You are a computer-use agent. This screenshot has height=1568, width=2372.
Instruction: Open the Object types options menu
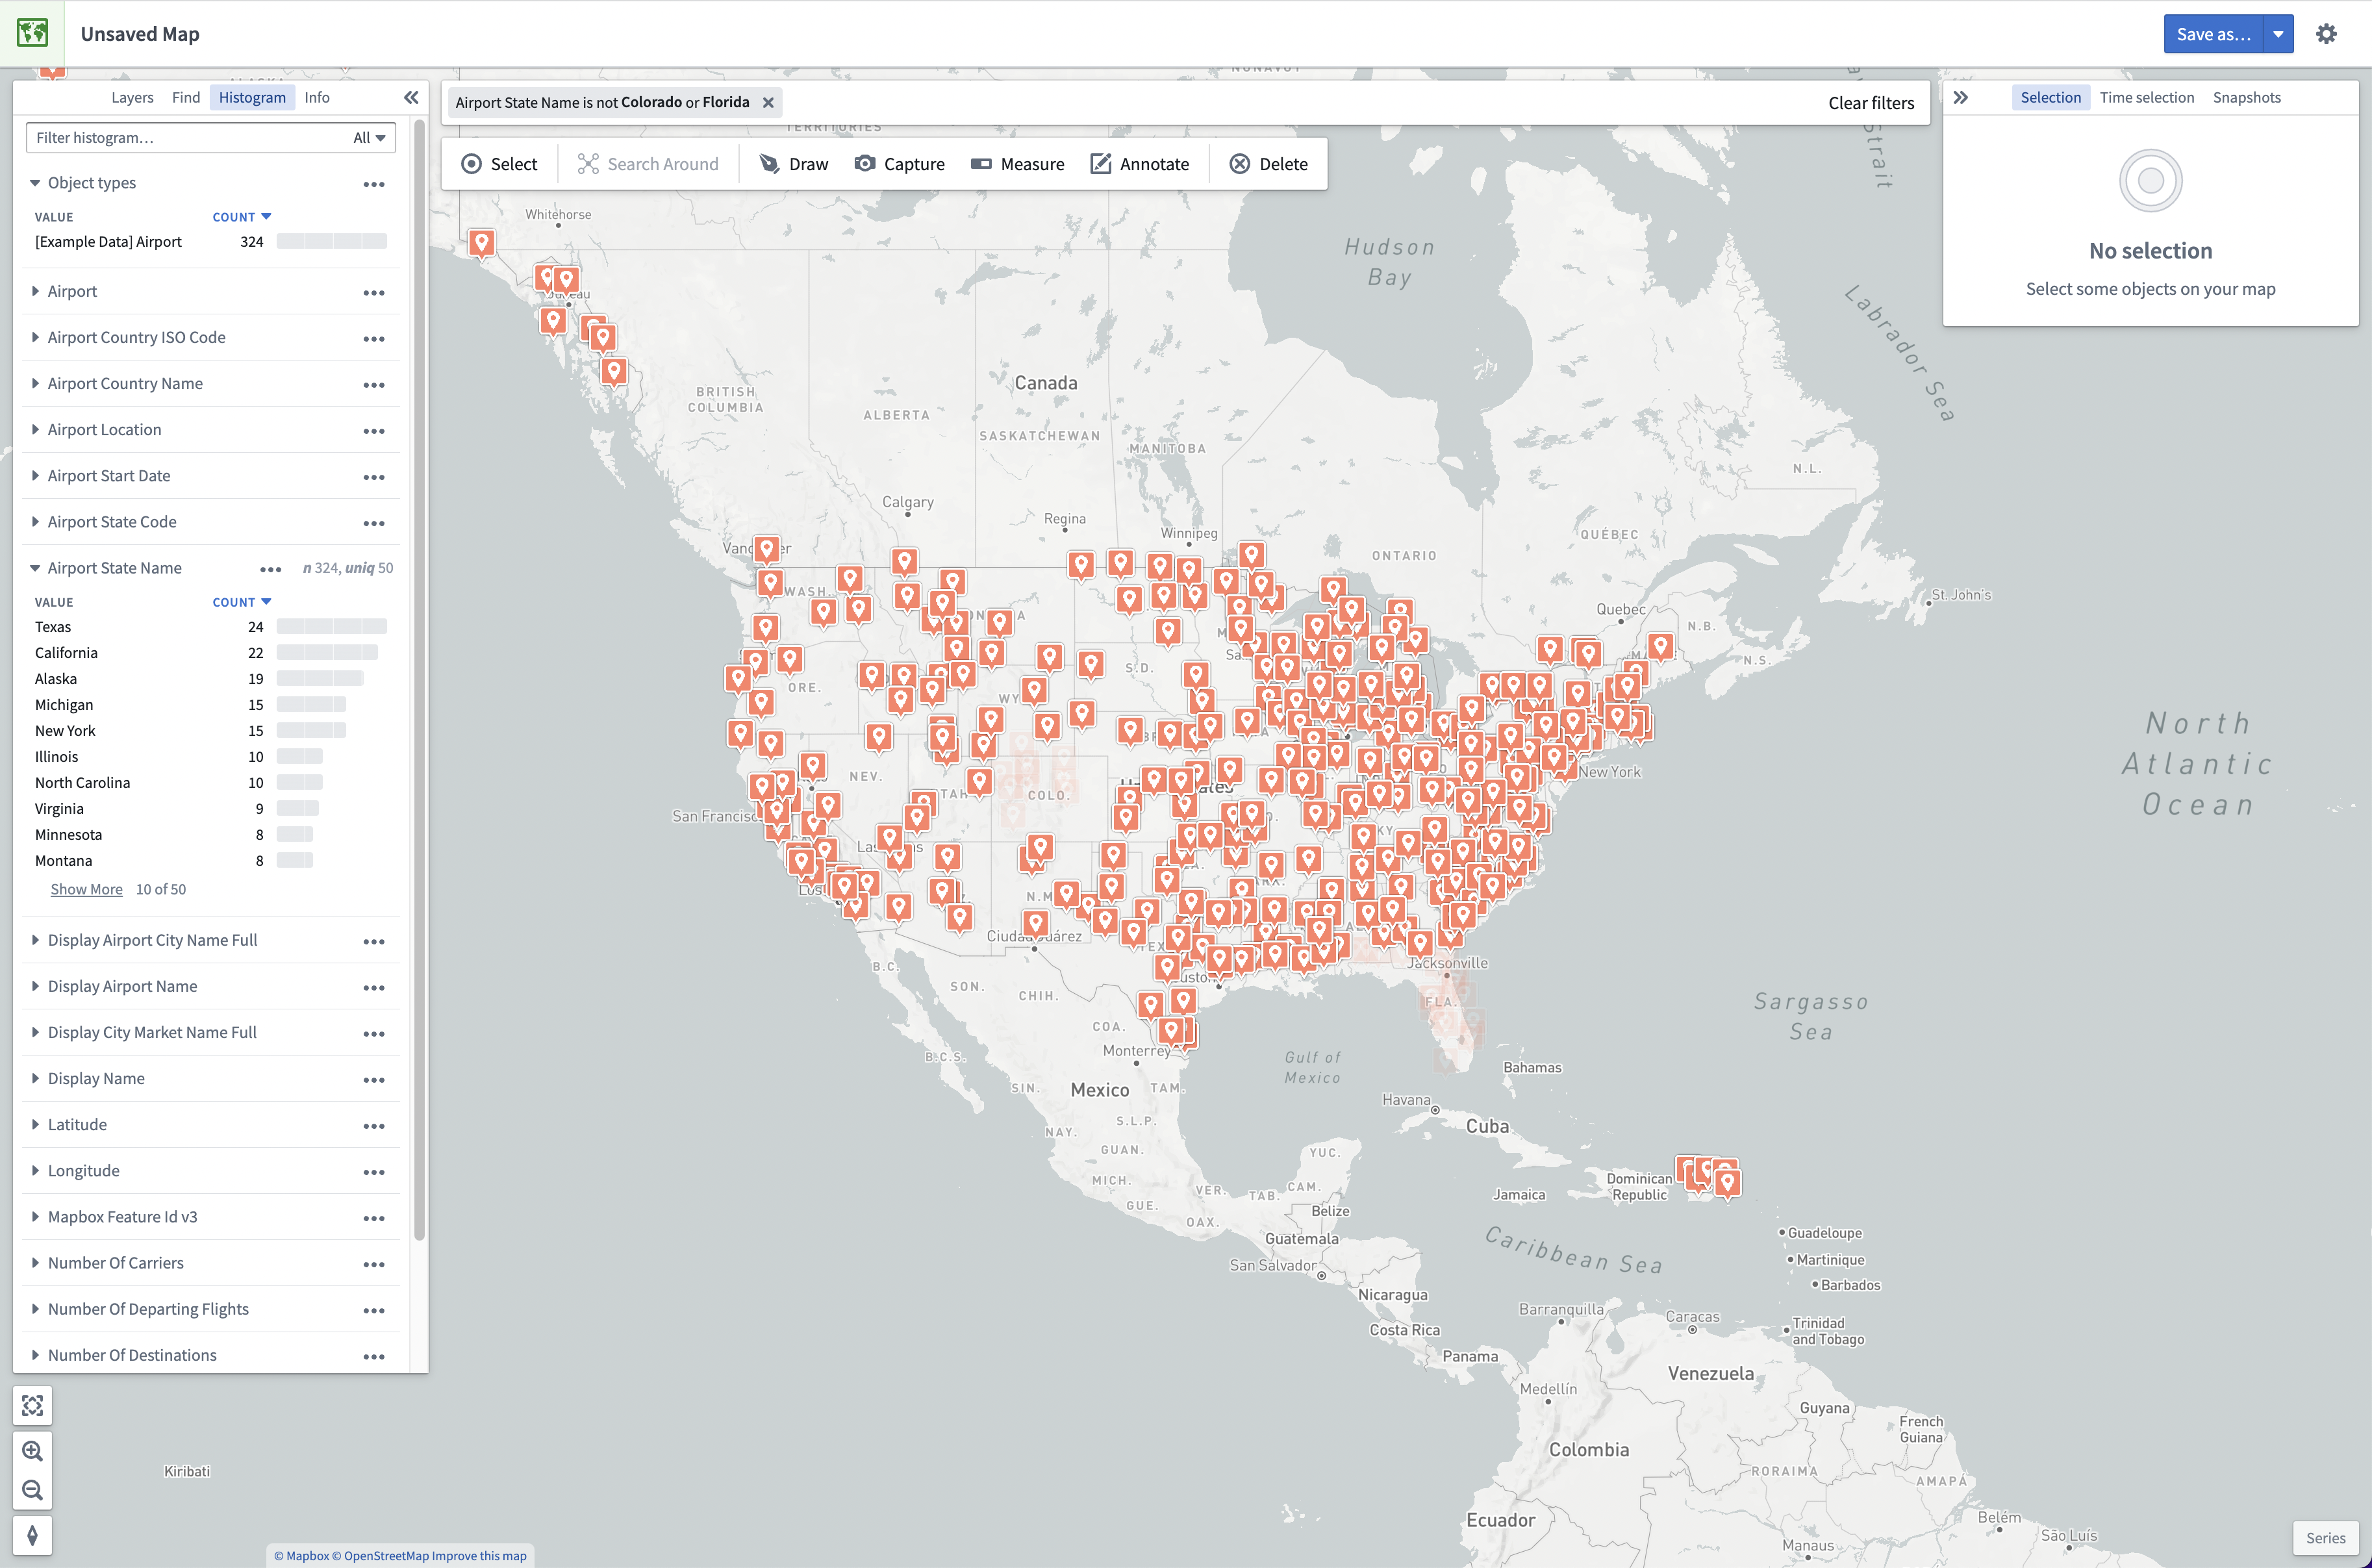(374, 184)
